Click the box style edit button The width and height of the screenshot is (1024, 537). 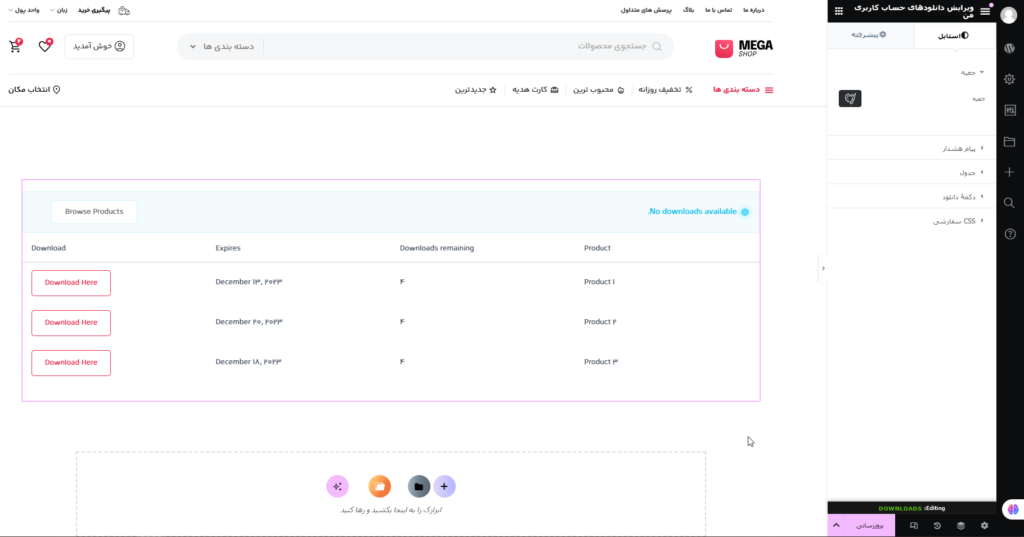pyautogui.click(x=849, y=98)
